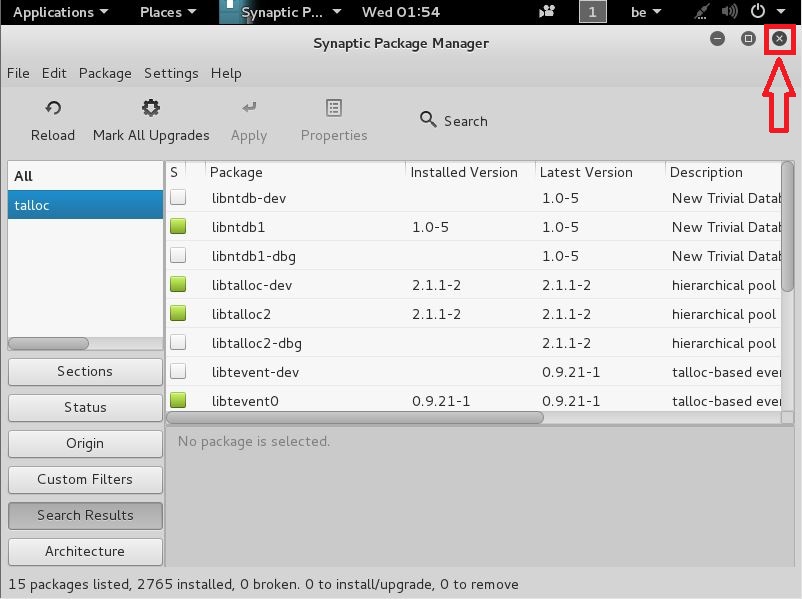Select the libtevent0 package name
The width and height of the screenshot is (802, 599).
click(245, 401)
